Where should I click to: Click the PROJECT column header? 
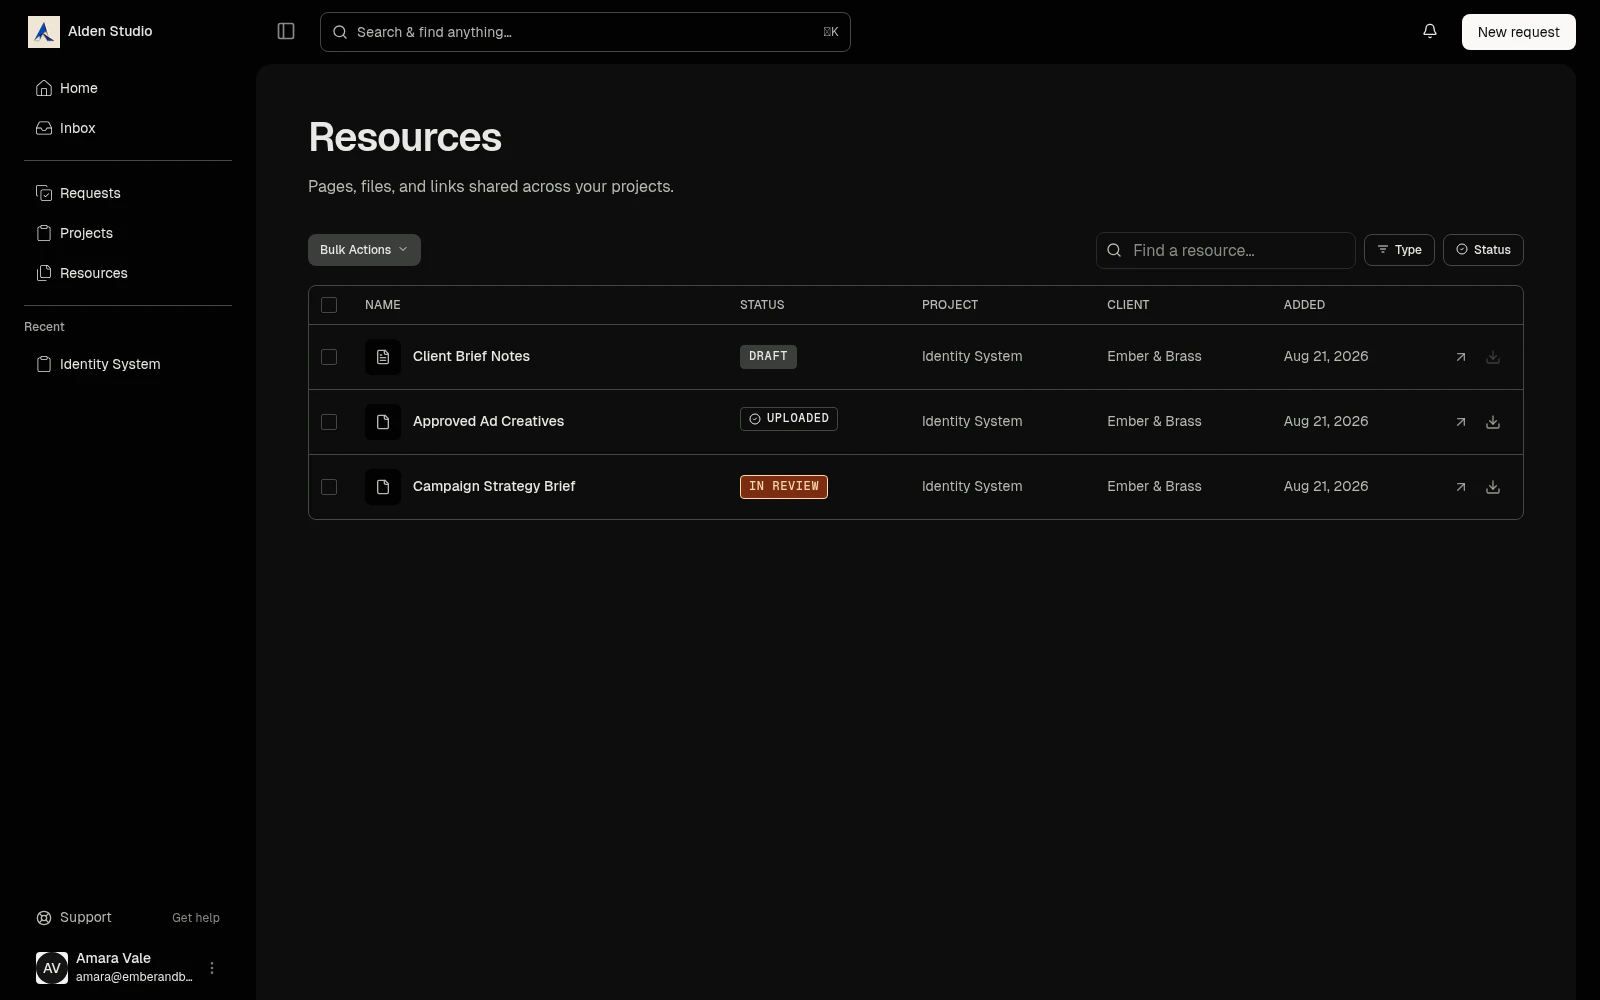point(950,305)
